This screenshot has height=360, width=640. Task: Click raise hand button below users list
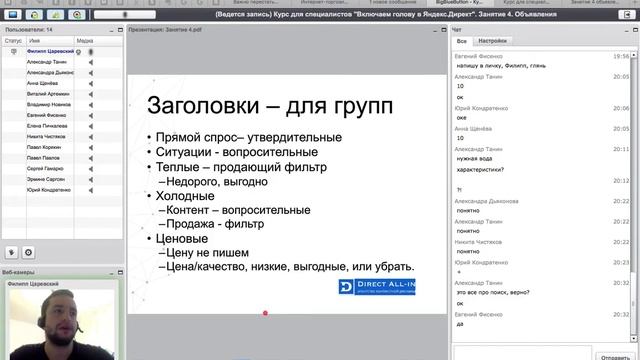click(11, 253)
